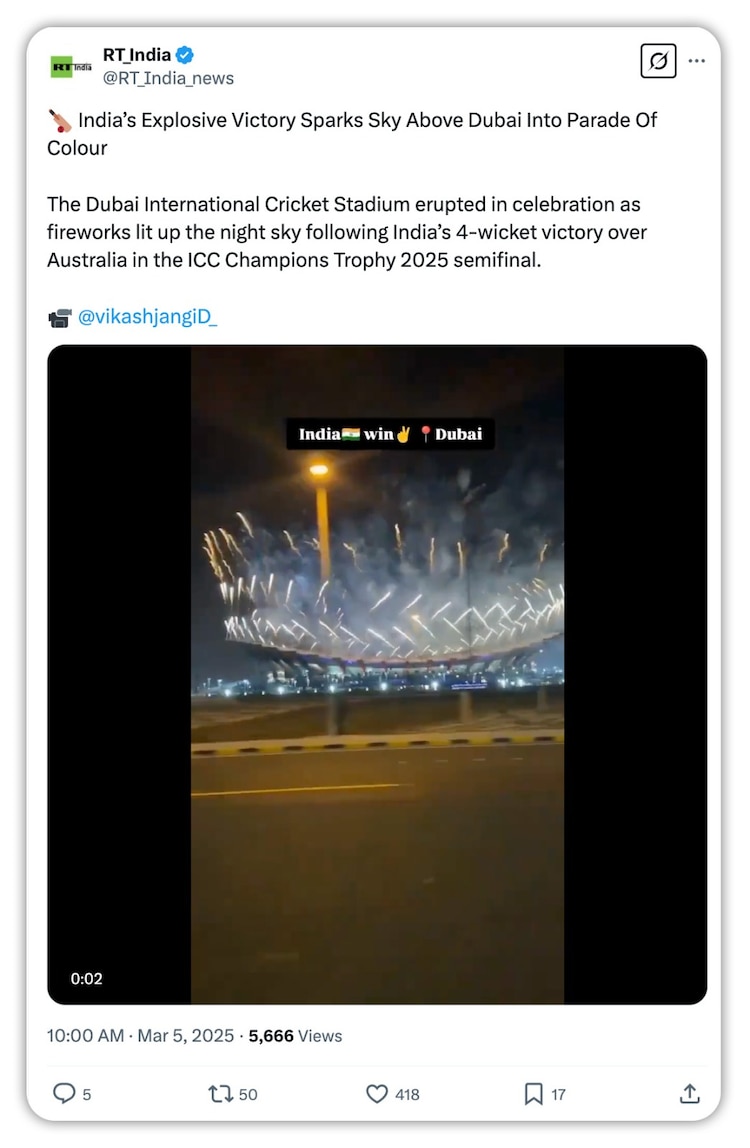Visit the @vikashjangiD_ mention link
This screenshot has width=750, height=1148.
147,317
